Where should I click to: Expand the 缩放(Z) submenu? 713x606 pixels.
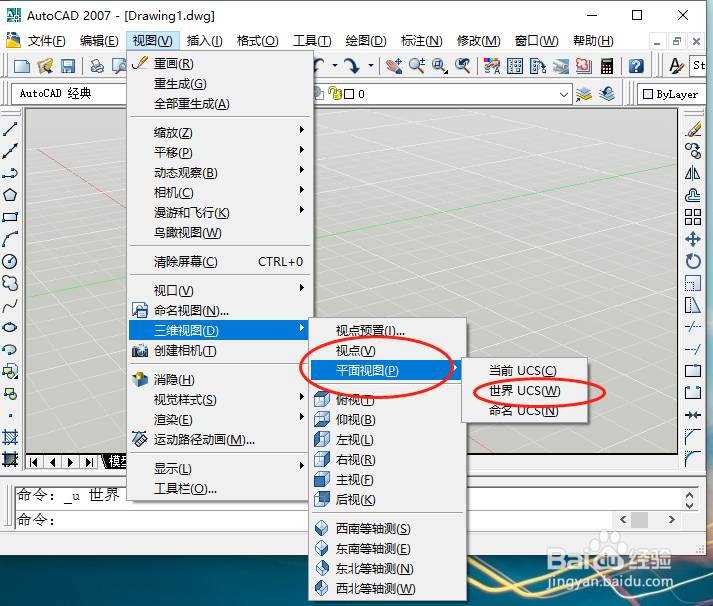(221, 132)
